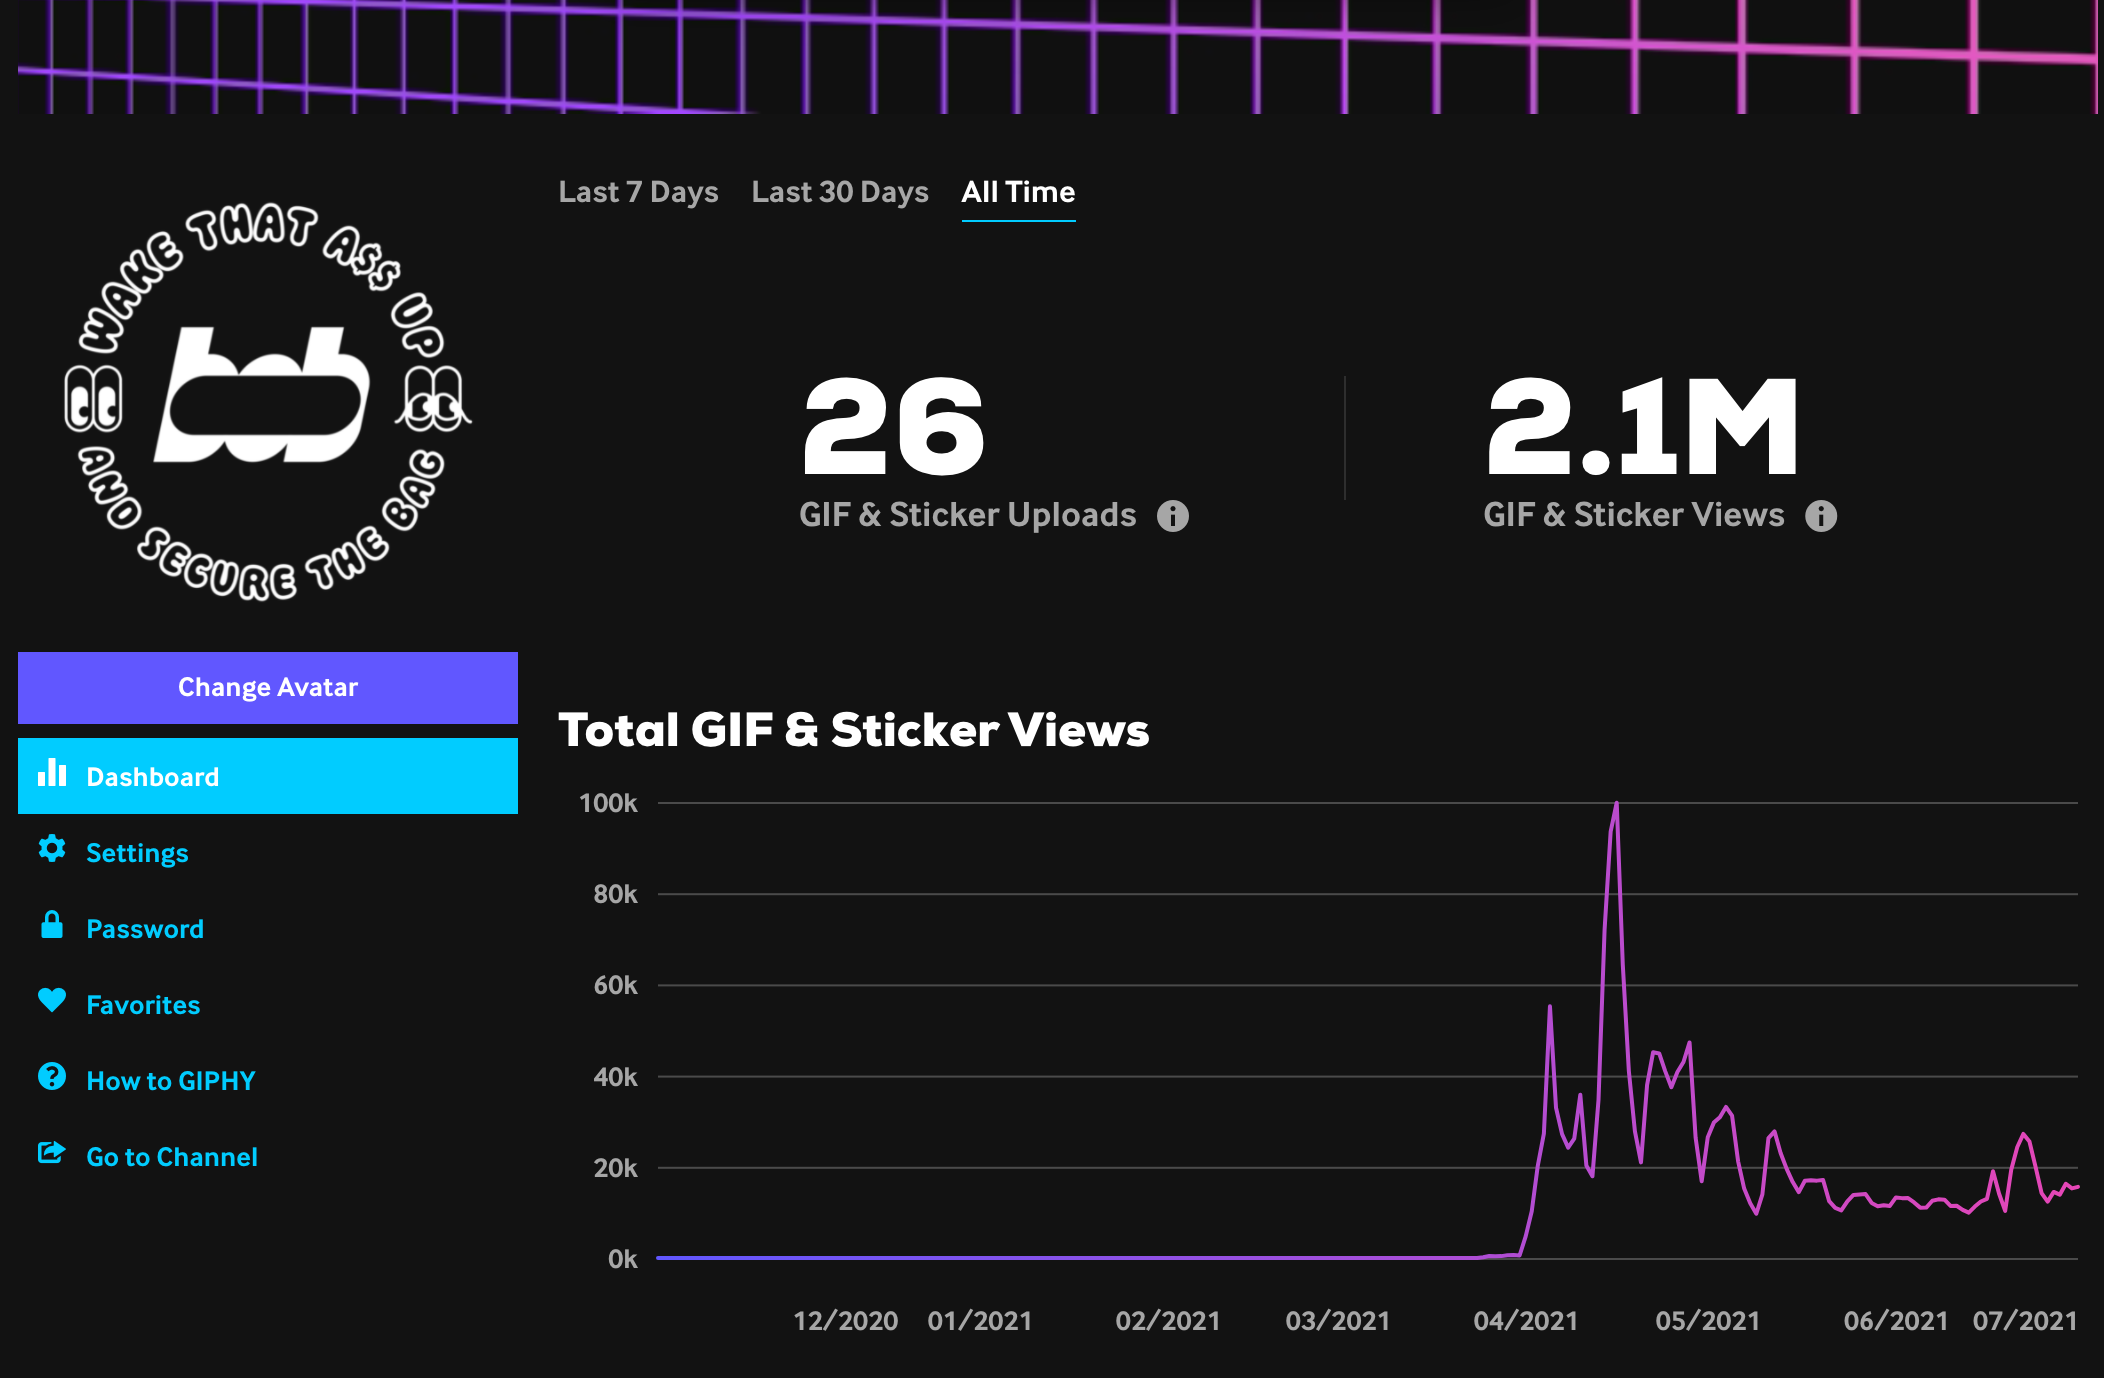The image size is (2104, 1378).
Task: Open the Settings link
Action: pos(137,853)
